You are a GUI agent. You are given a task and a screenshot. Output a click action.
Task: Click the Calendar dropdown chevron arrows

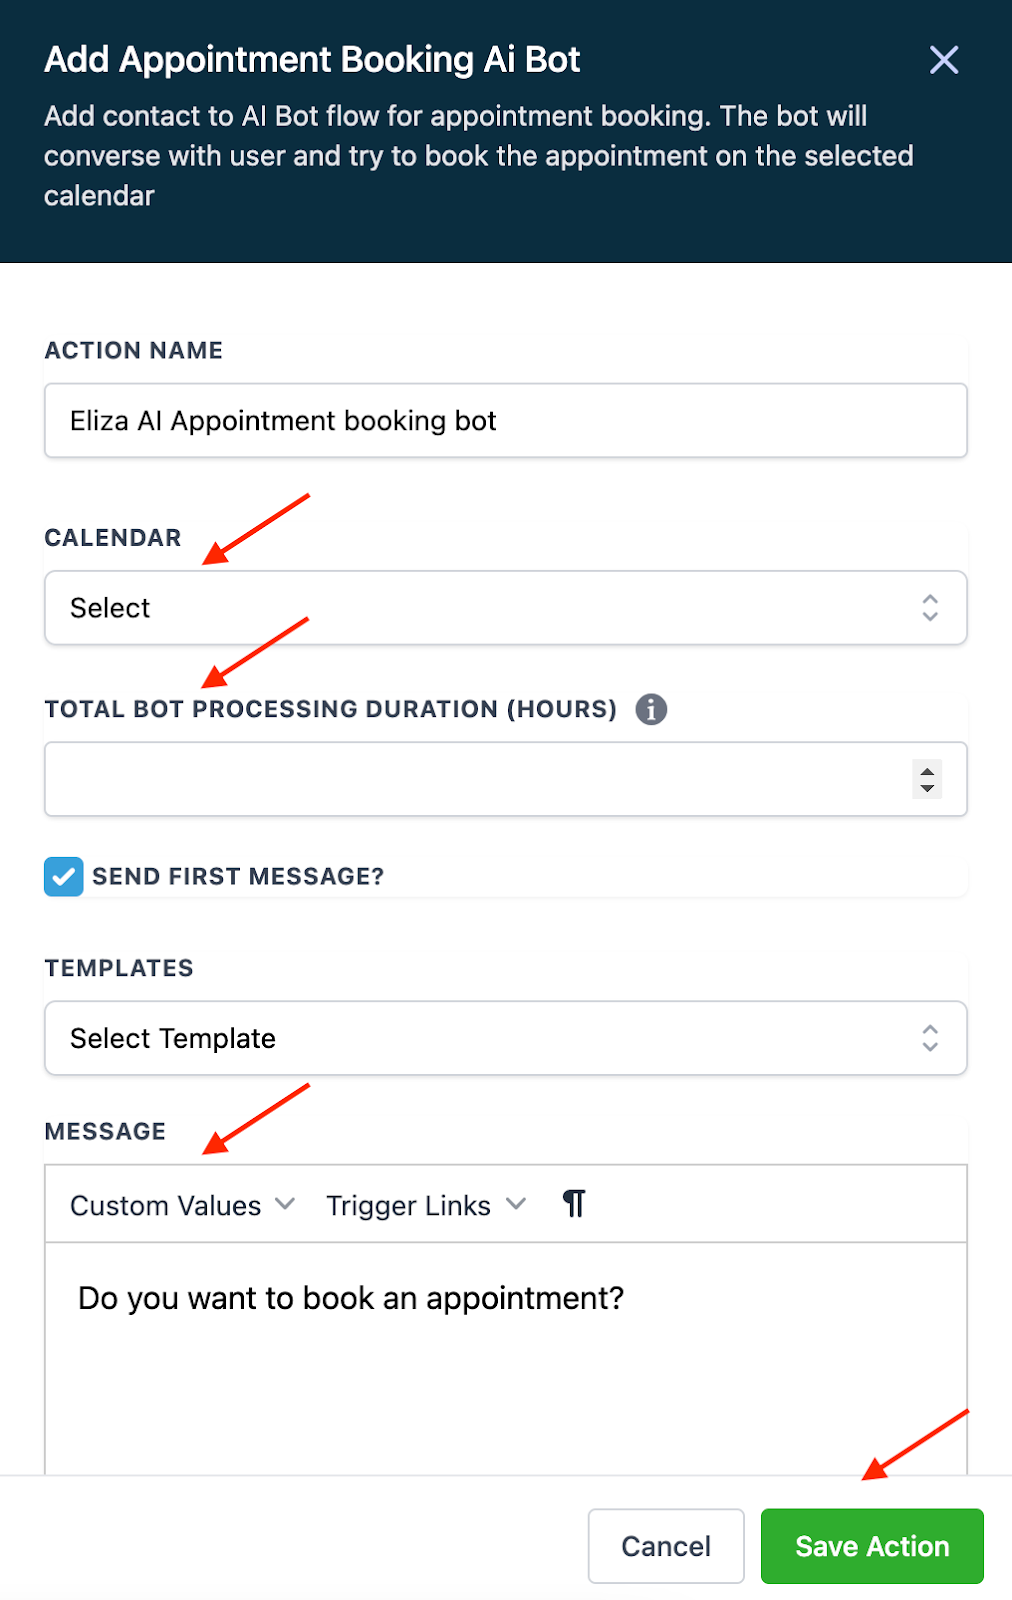pyautogui.click(x=930, y=608)
